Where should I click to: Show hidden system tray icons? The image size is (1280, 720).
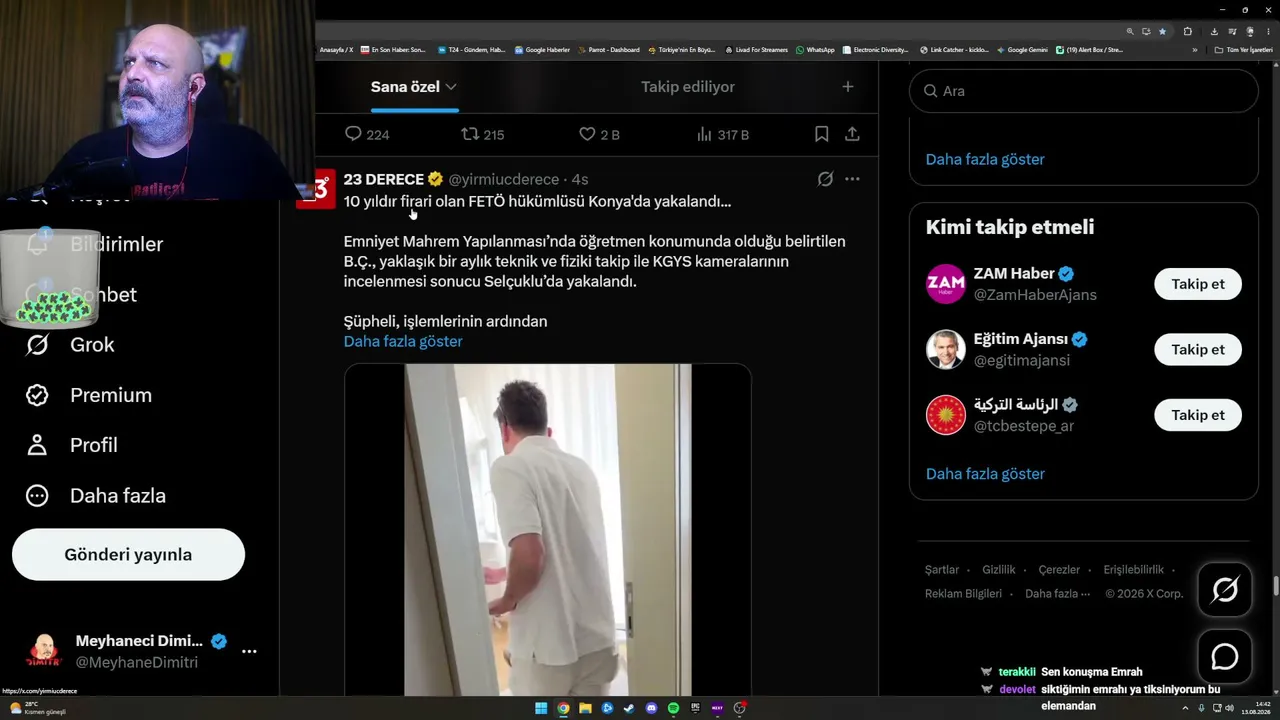pos(1185,708)
